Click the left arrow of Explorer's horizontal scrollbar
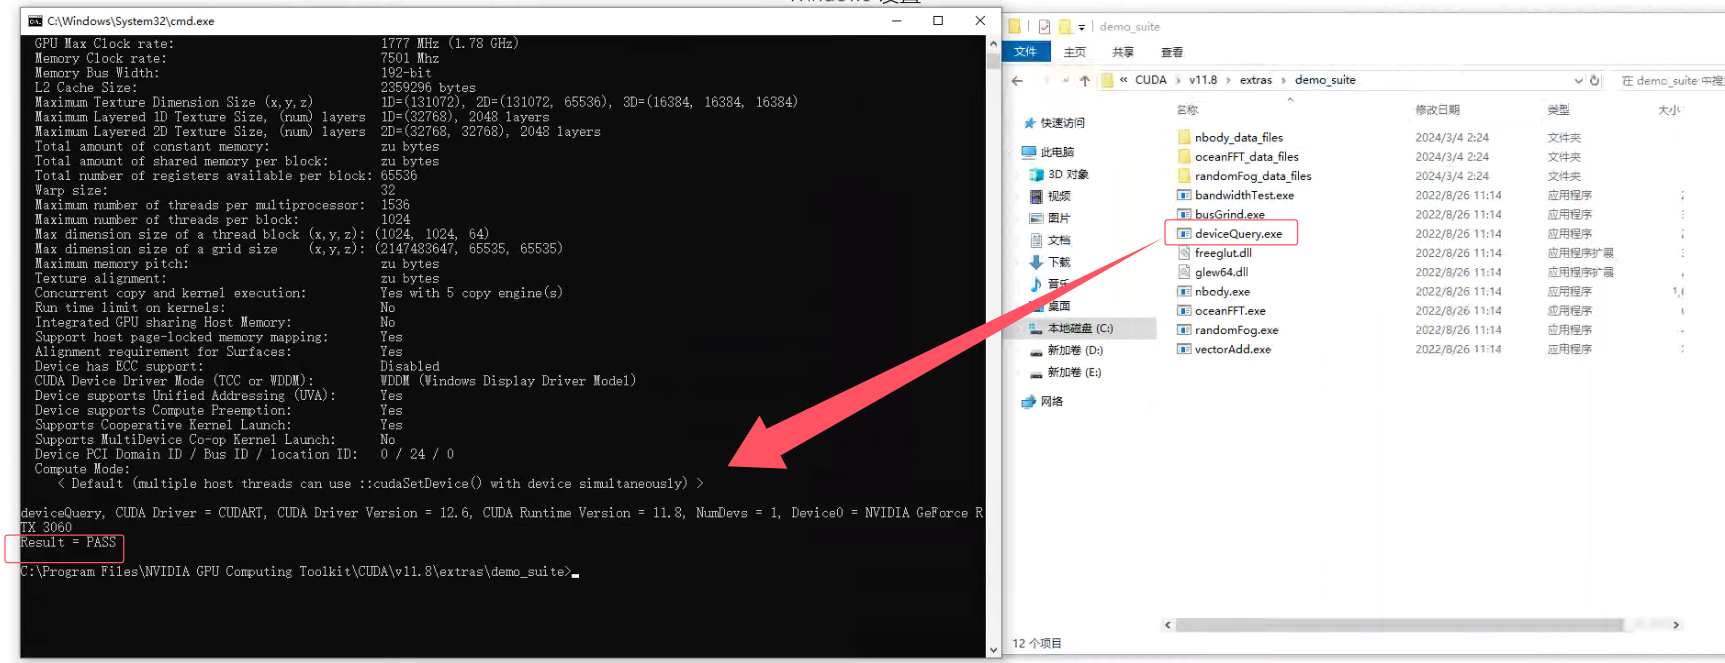Screen dimensions: 1725x663 pyautogui.click(x=1168, y=625)
